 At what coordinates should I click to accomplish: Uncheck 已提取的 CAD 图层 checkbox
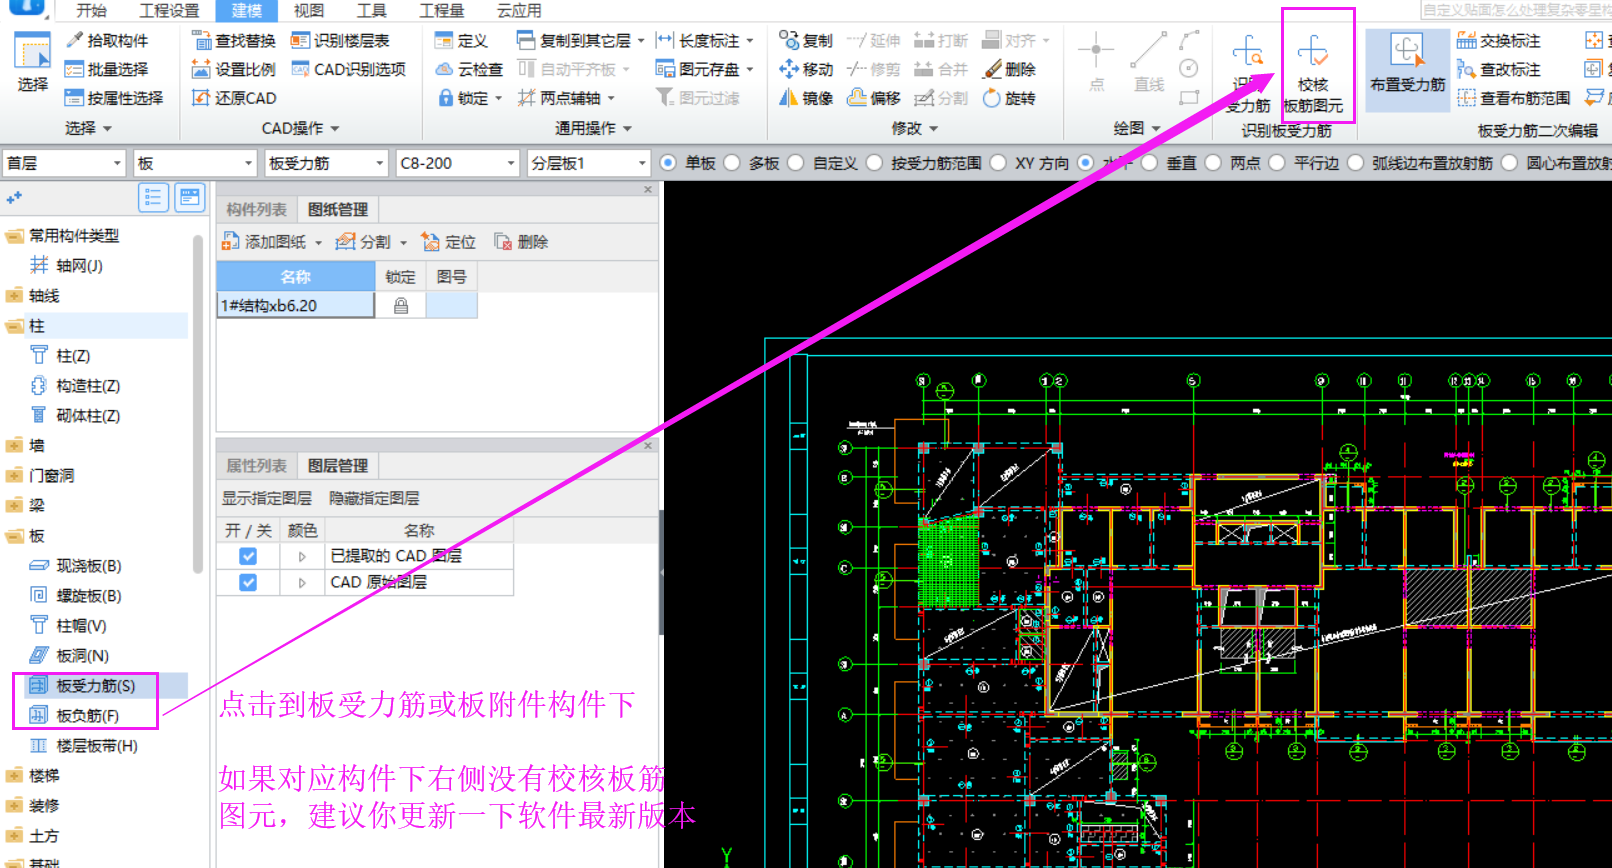coord(248,556)
